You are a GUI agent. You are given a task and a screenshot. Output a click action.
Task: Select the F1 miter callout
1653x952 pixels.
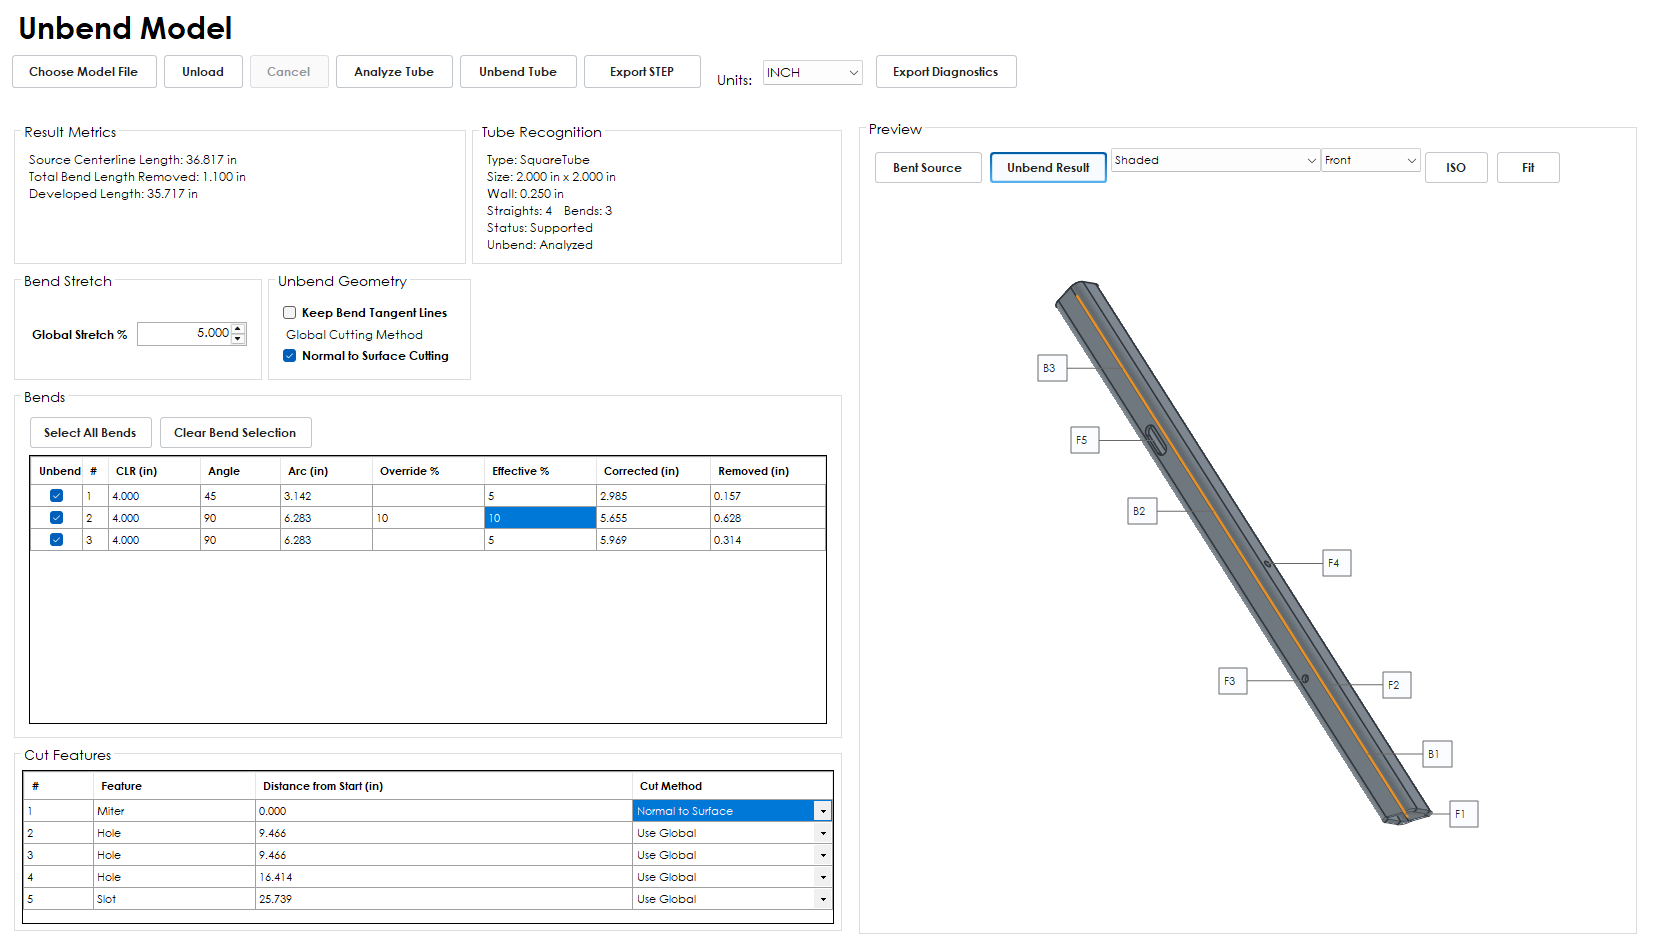coord(1463,814)
